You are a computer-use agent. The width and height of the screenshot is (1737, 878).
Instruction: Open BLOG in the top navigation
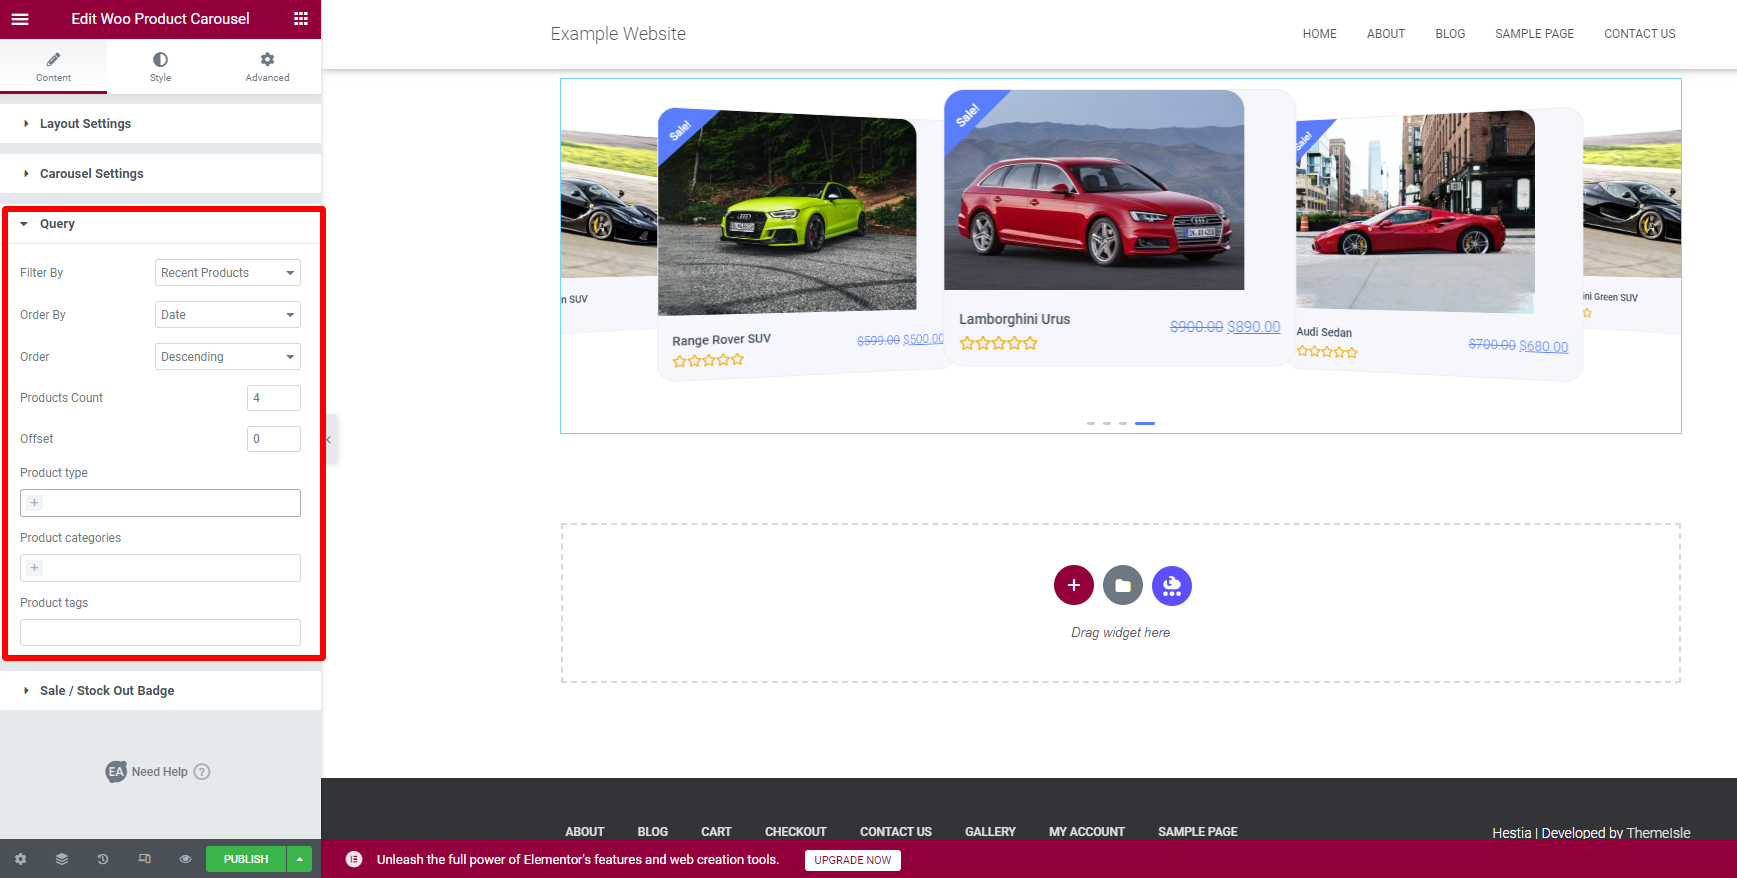pos(1450,34)
